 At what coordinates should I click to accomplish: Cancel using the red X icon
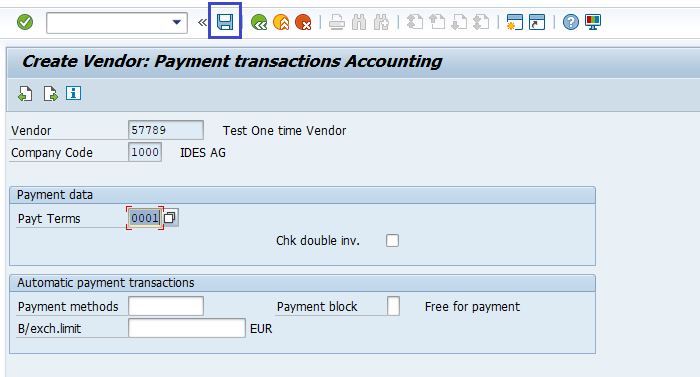[x=303, y=22]
